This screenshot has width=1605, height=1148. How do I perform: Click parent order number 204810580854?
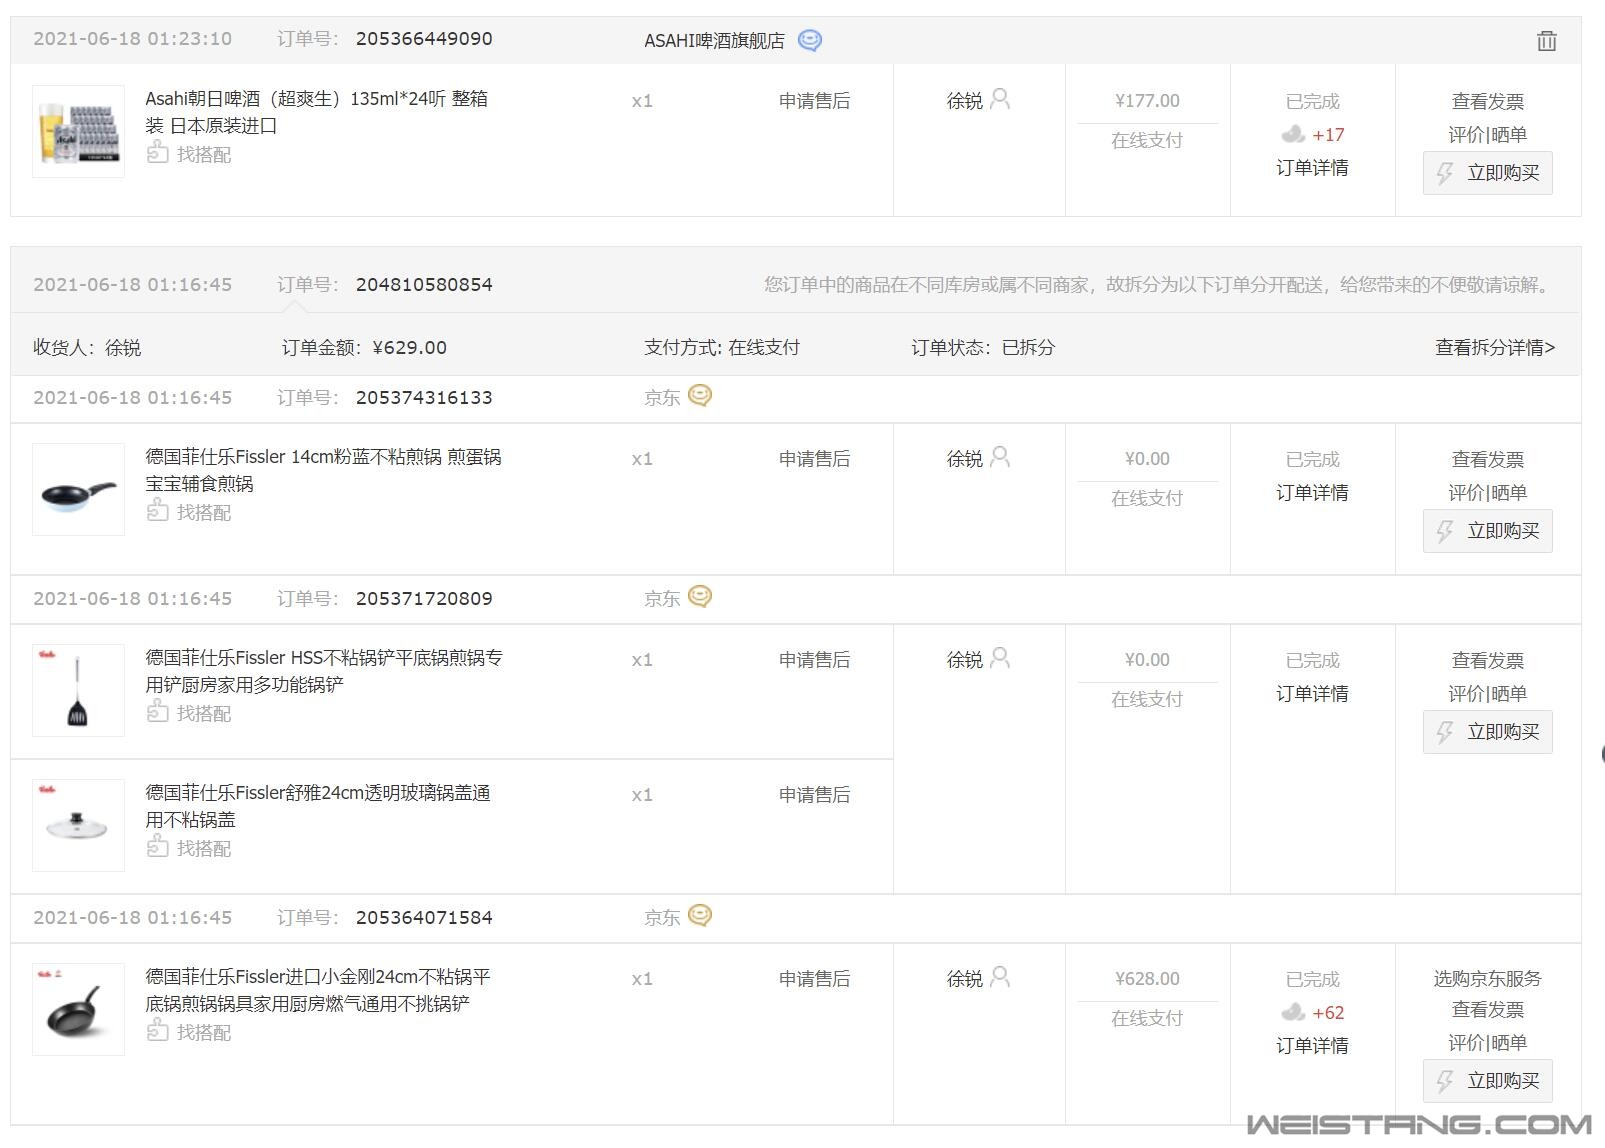(x=424, y=285)
